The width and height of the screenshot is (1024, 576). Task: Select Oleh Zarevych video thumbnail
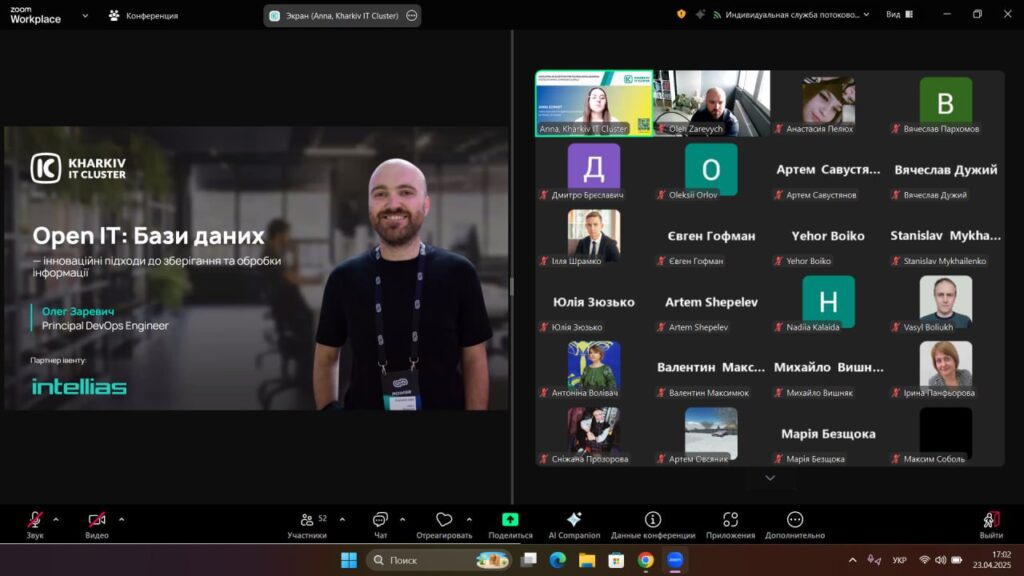[711, 103]
